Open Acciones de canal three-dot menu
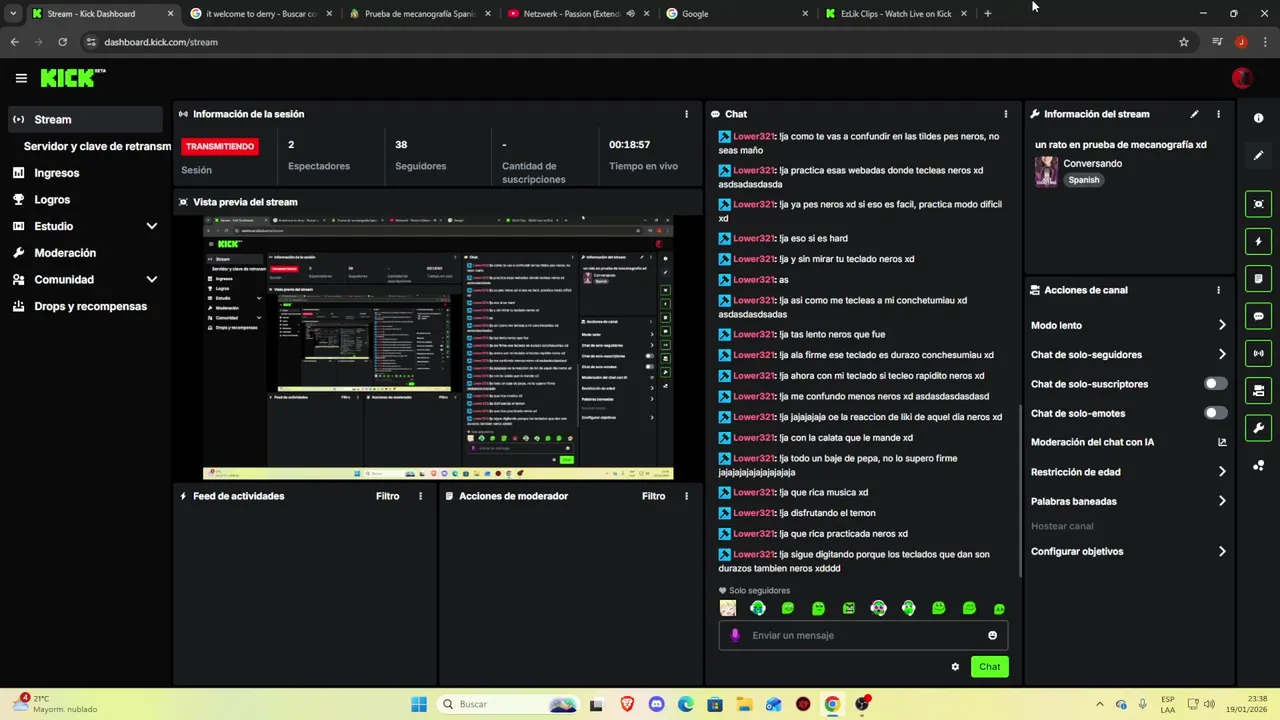This screenshot has height=720, width=1280. [x=1218, y=290]
